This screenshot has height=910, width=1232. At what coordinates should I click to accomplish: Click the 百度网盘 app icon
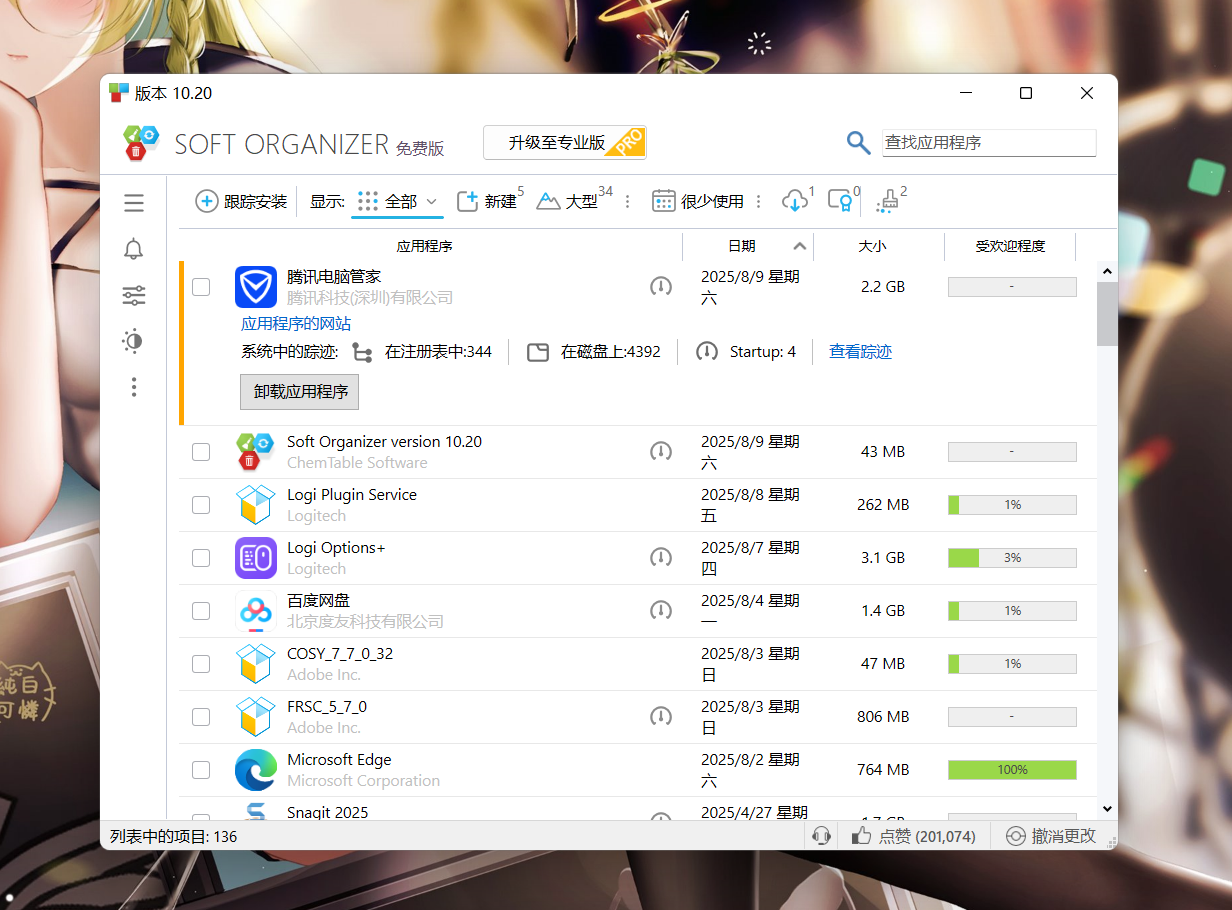(256, 611)
